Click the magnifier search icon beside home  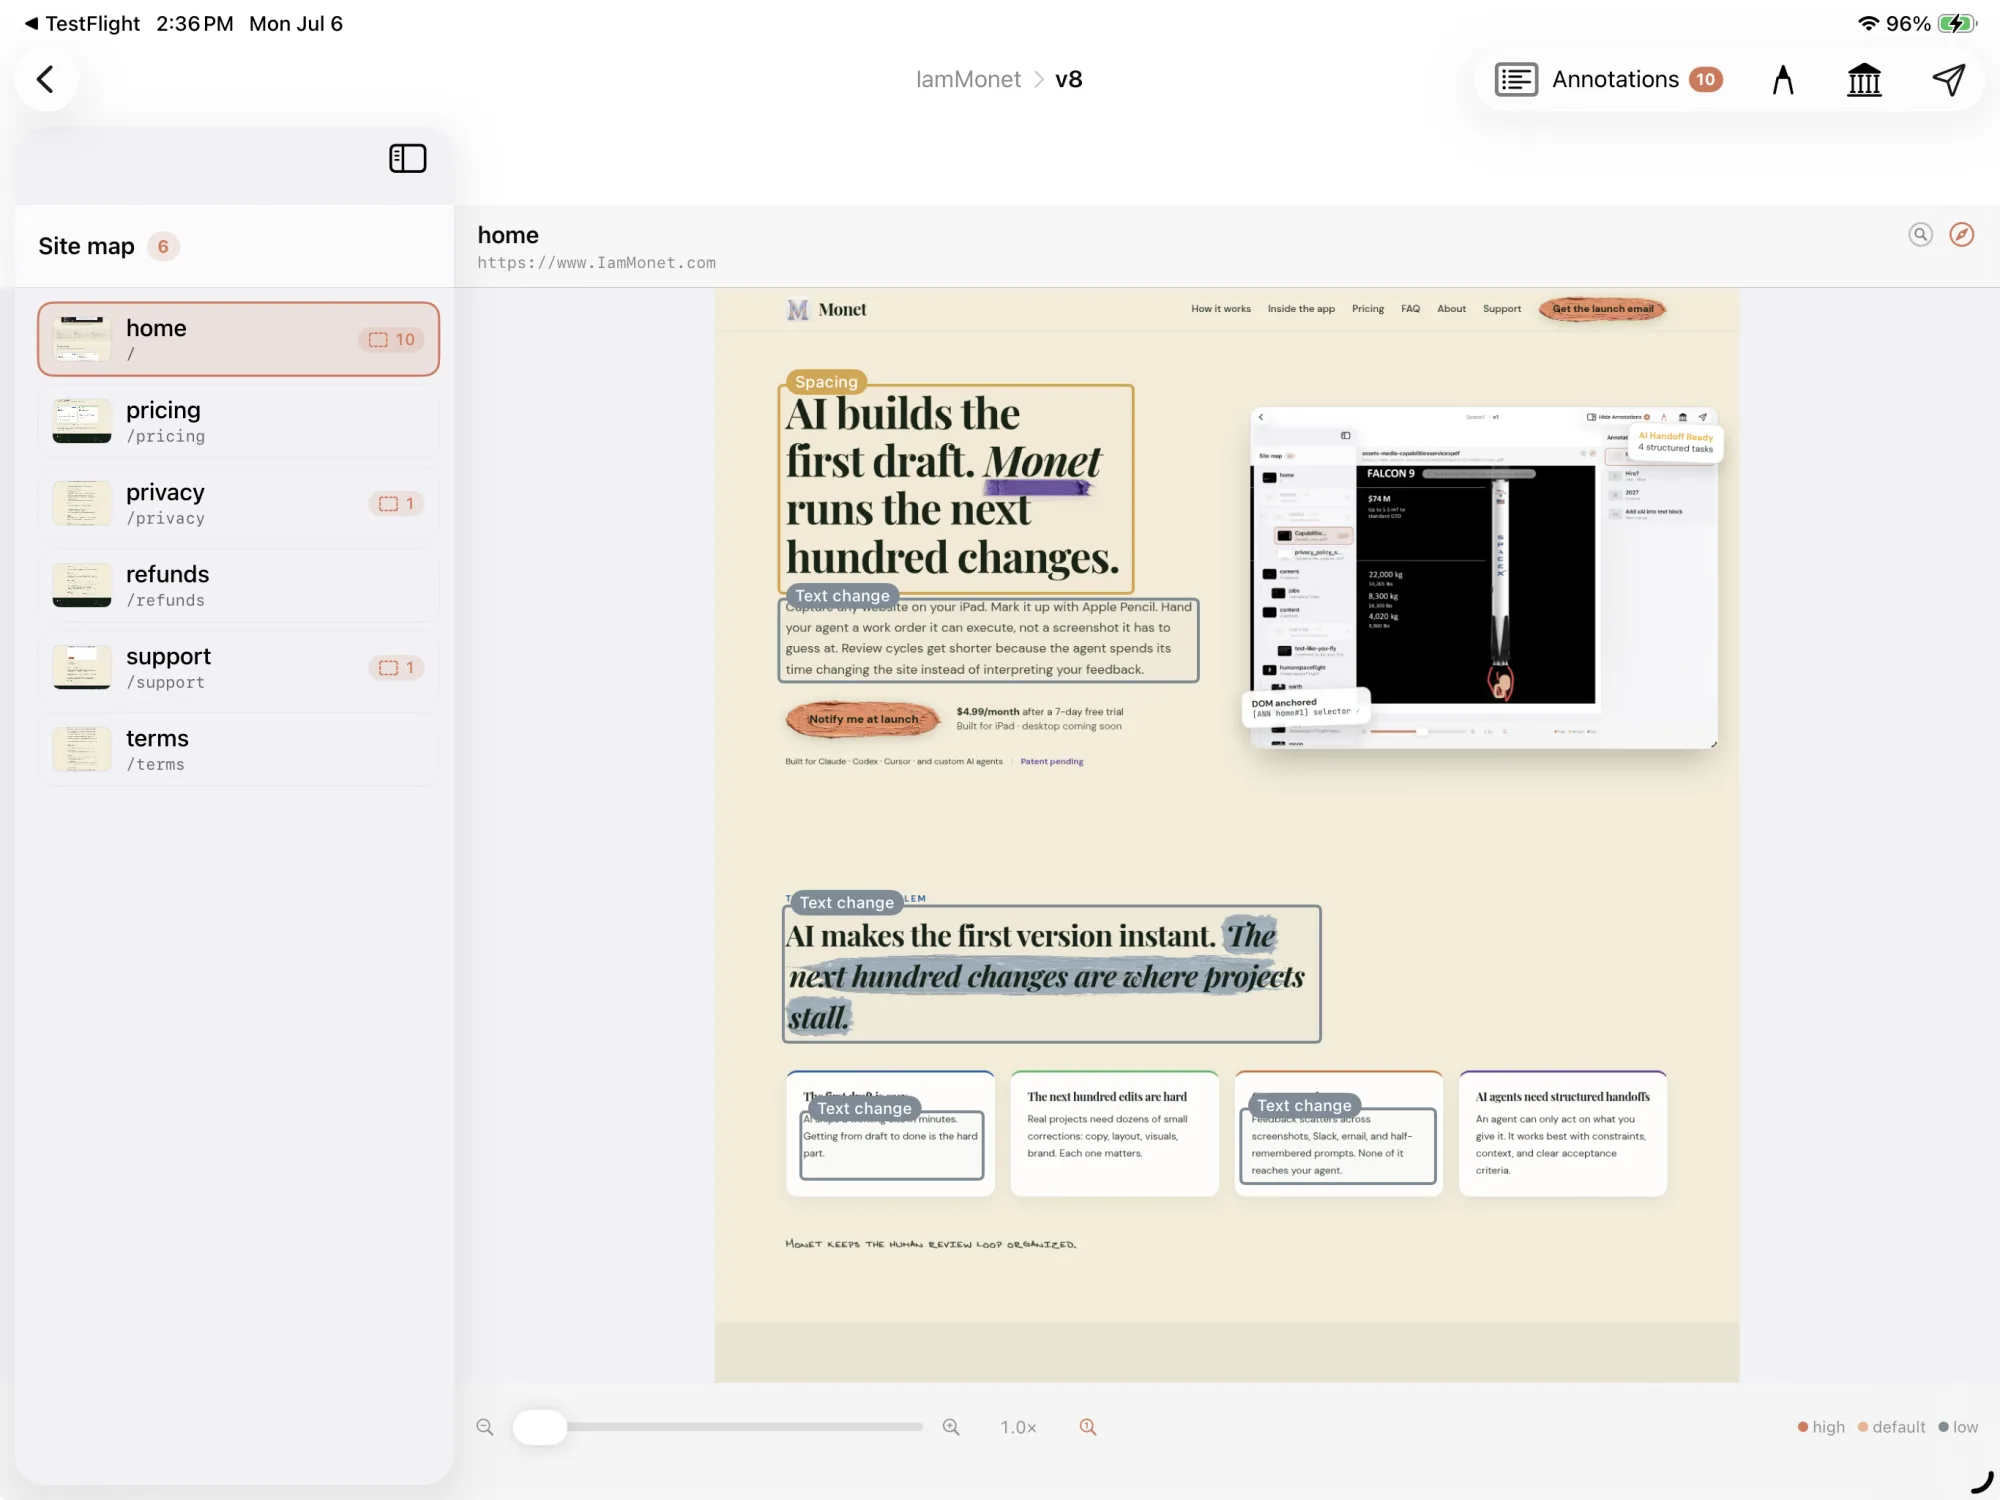tap(1920, 234)
